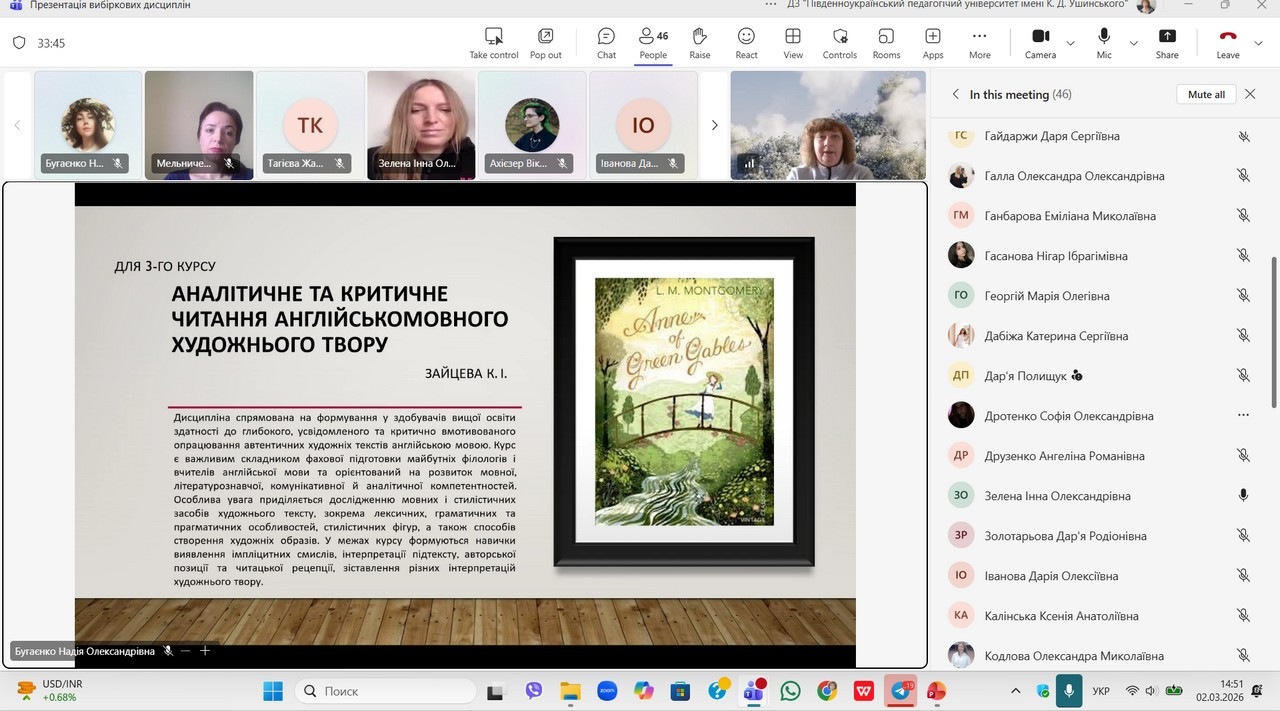Click Take control of presentation
Image resolution: width=1280 pixels, height=711 pixels.
[x=494, y=42]
